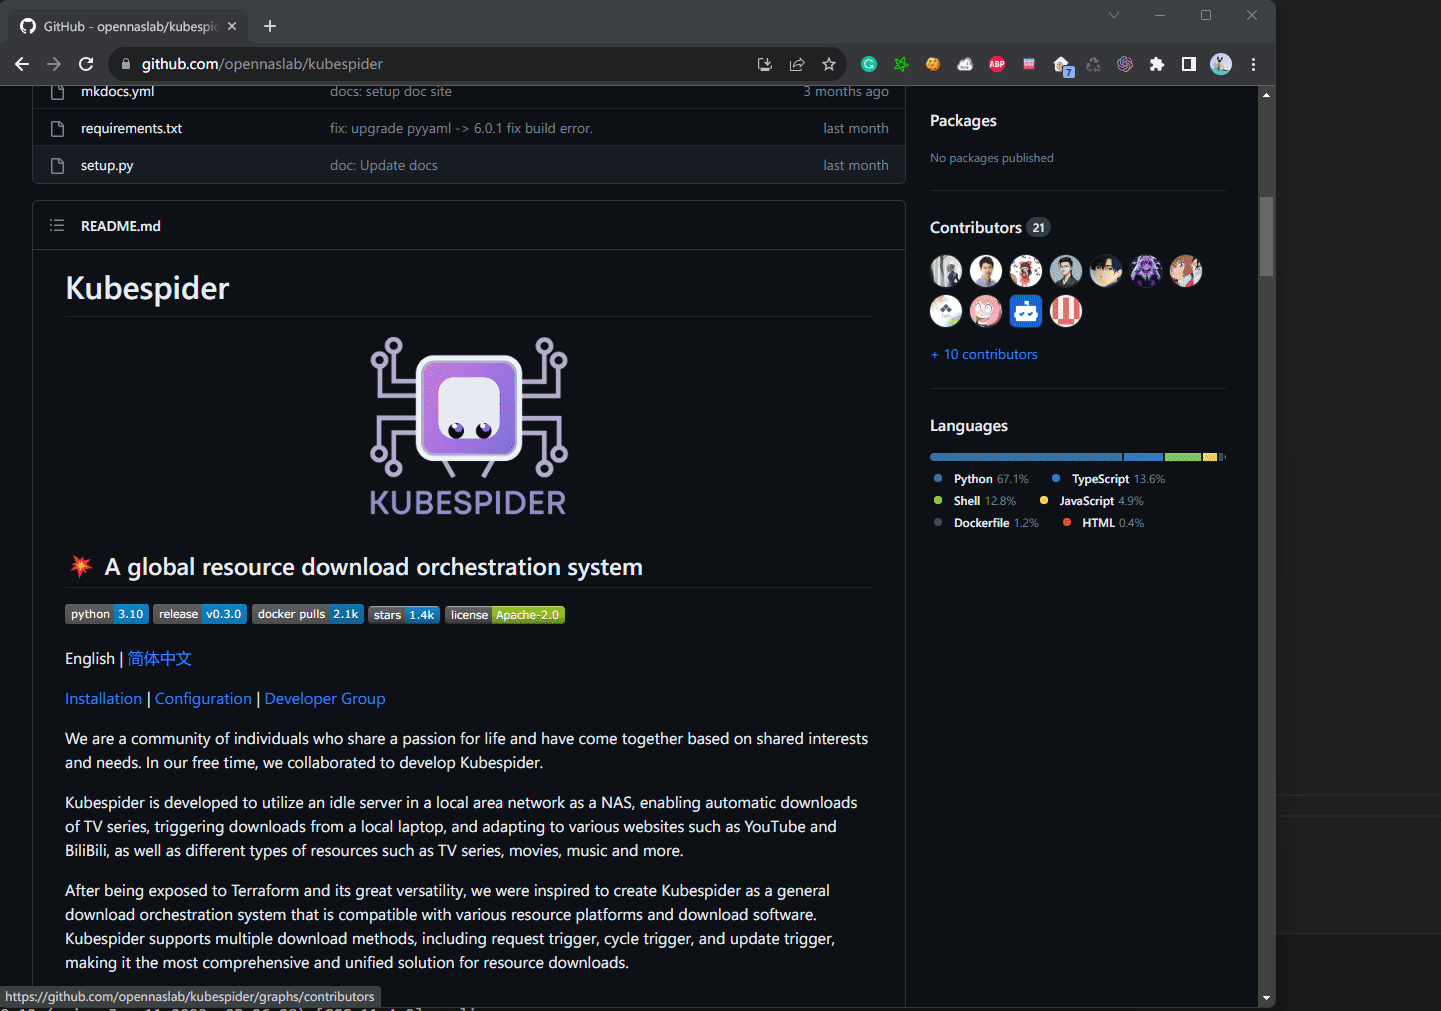Open mkdocs.yml file
Screen dimensions: 1441x1011
point(117,91)
